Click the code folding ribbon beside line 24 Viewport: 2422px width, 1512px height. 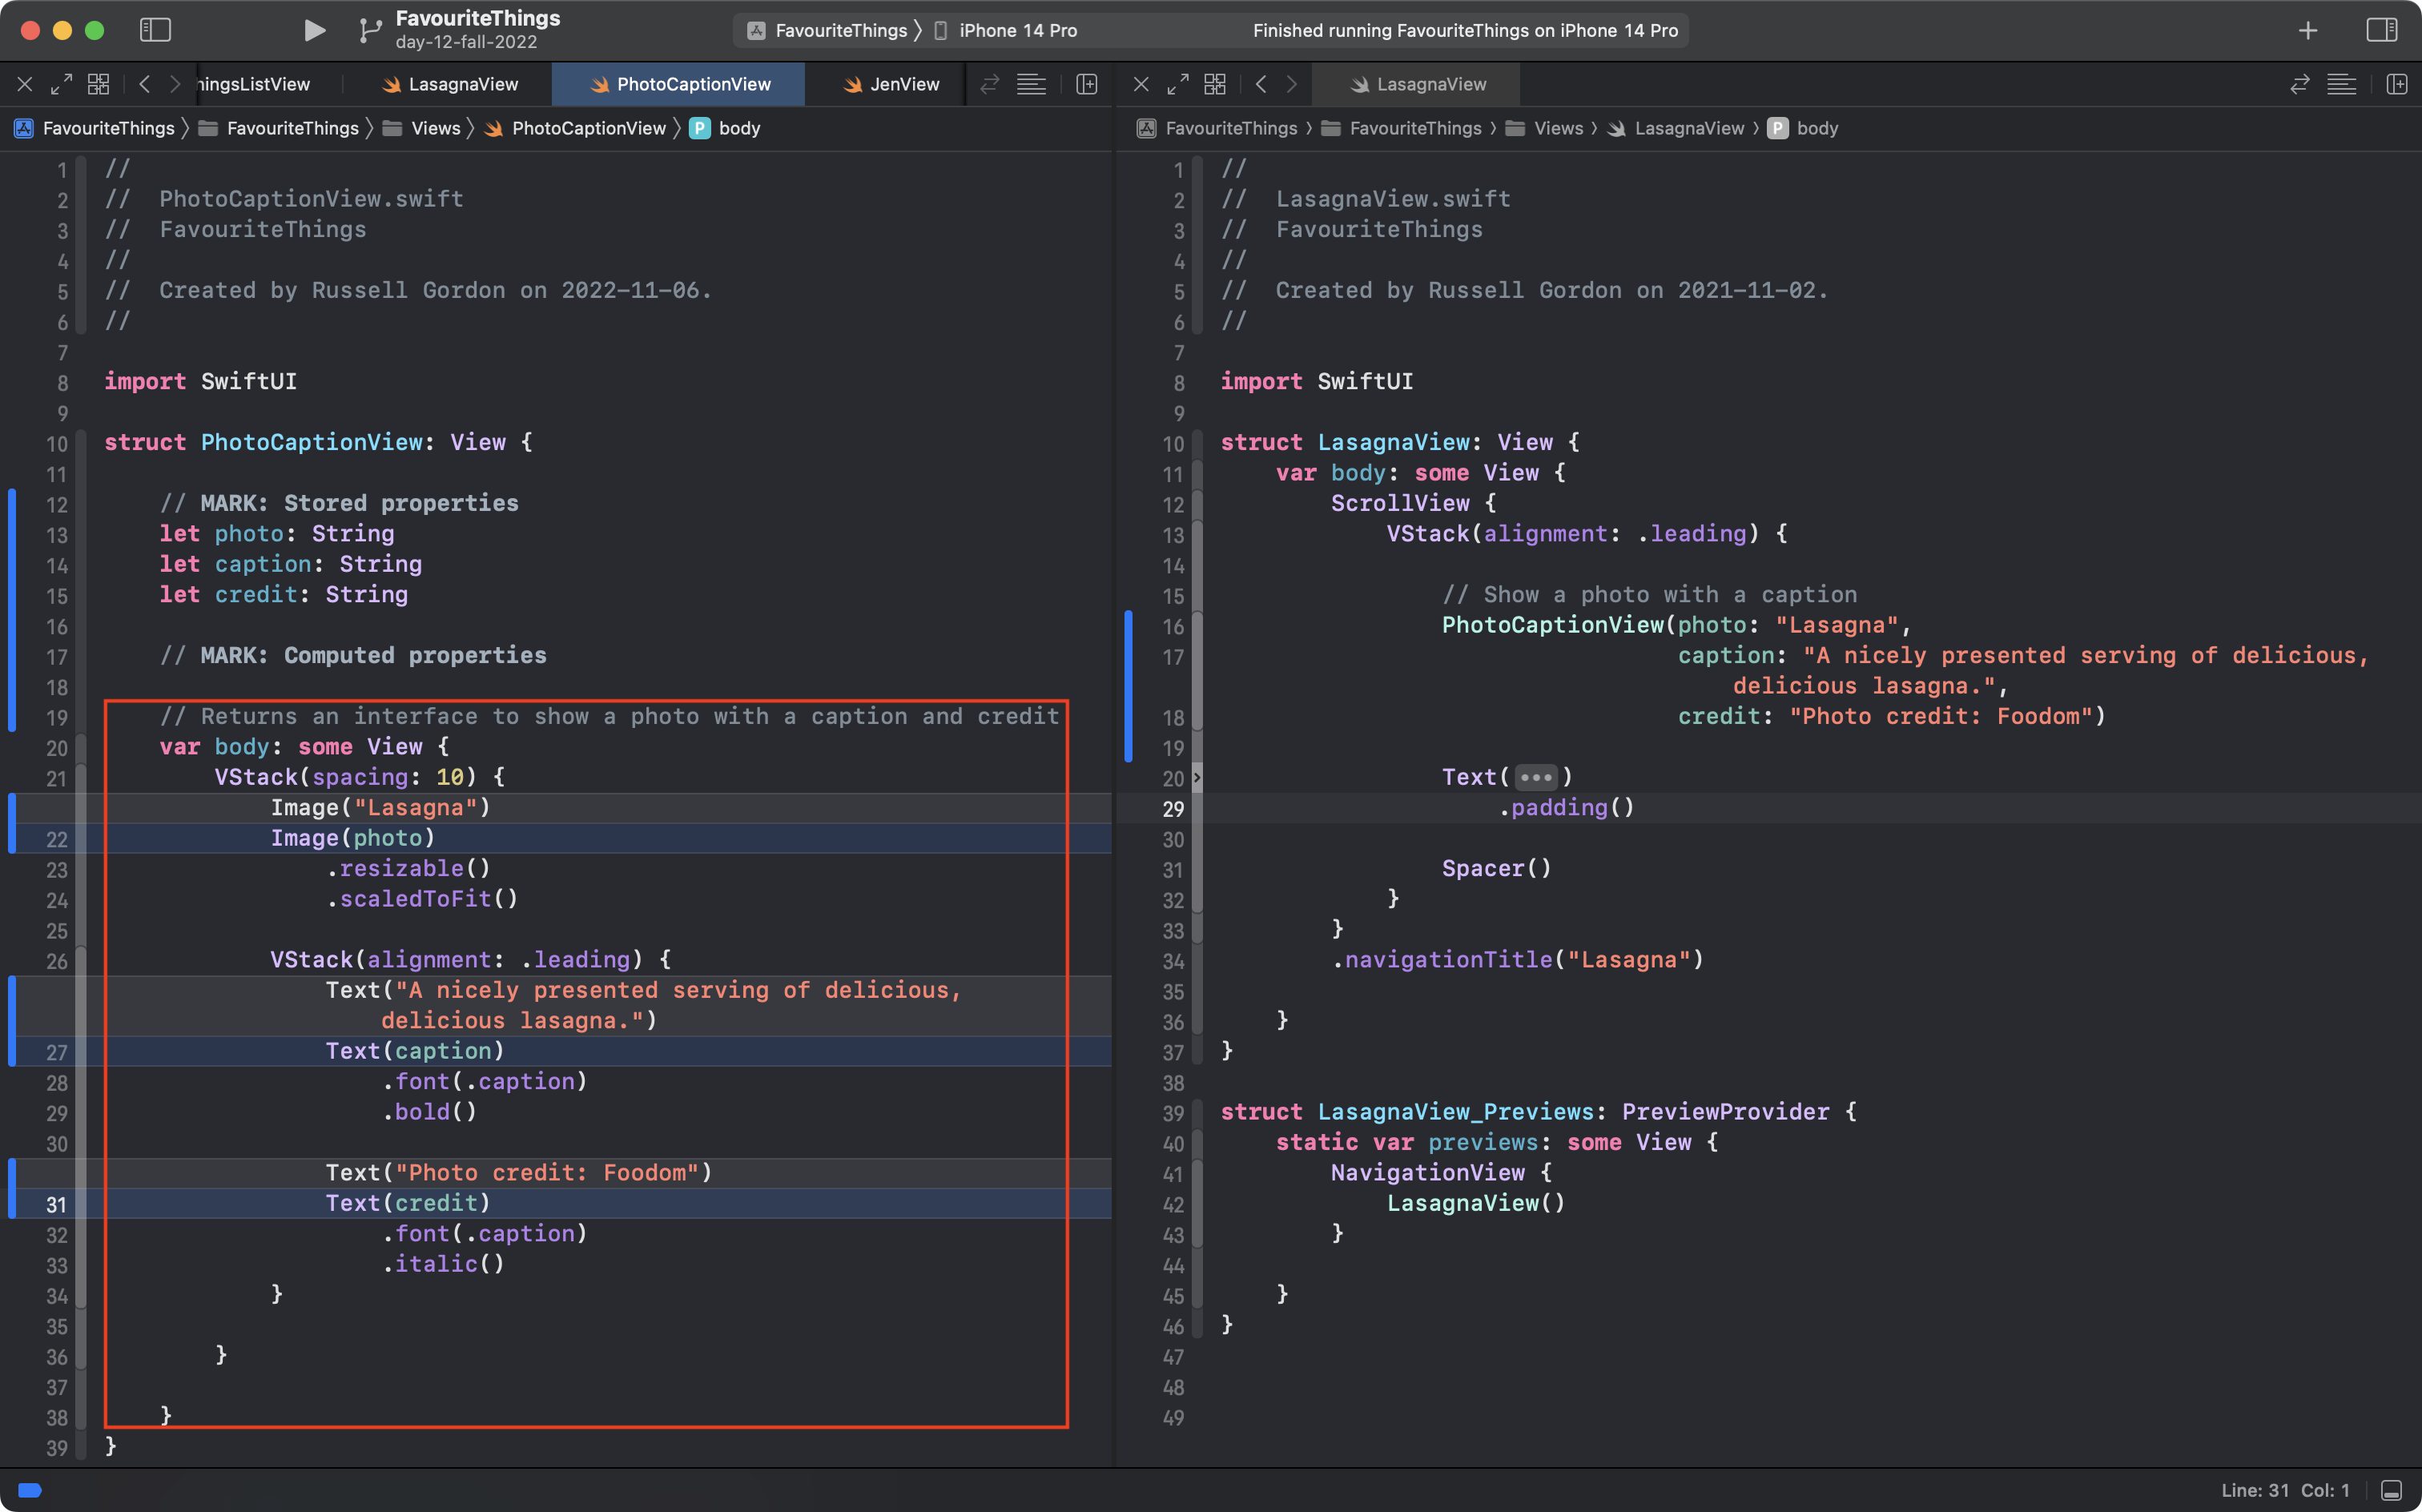pyautogui.click(x=81, y=899)
